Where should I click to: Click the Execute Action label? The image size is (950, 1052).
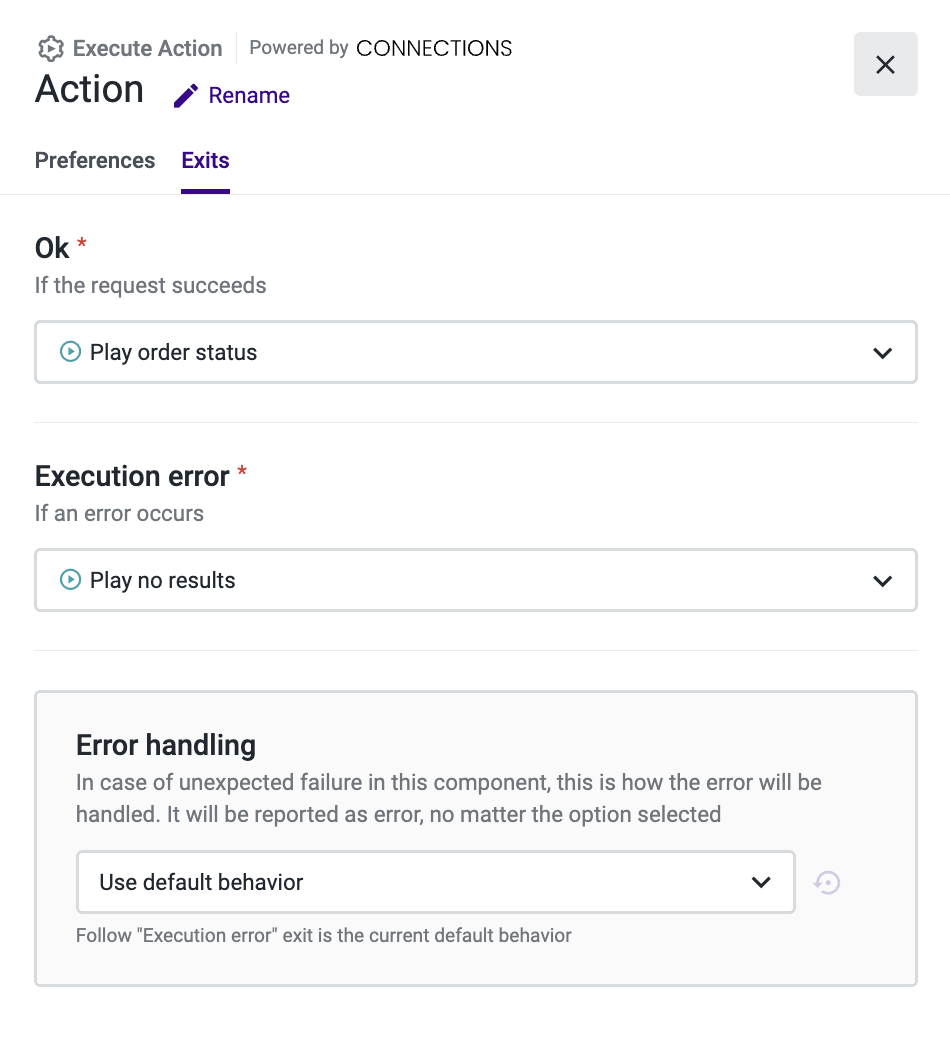(x=147, y=48)
